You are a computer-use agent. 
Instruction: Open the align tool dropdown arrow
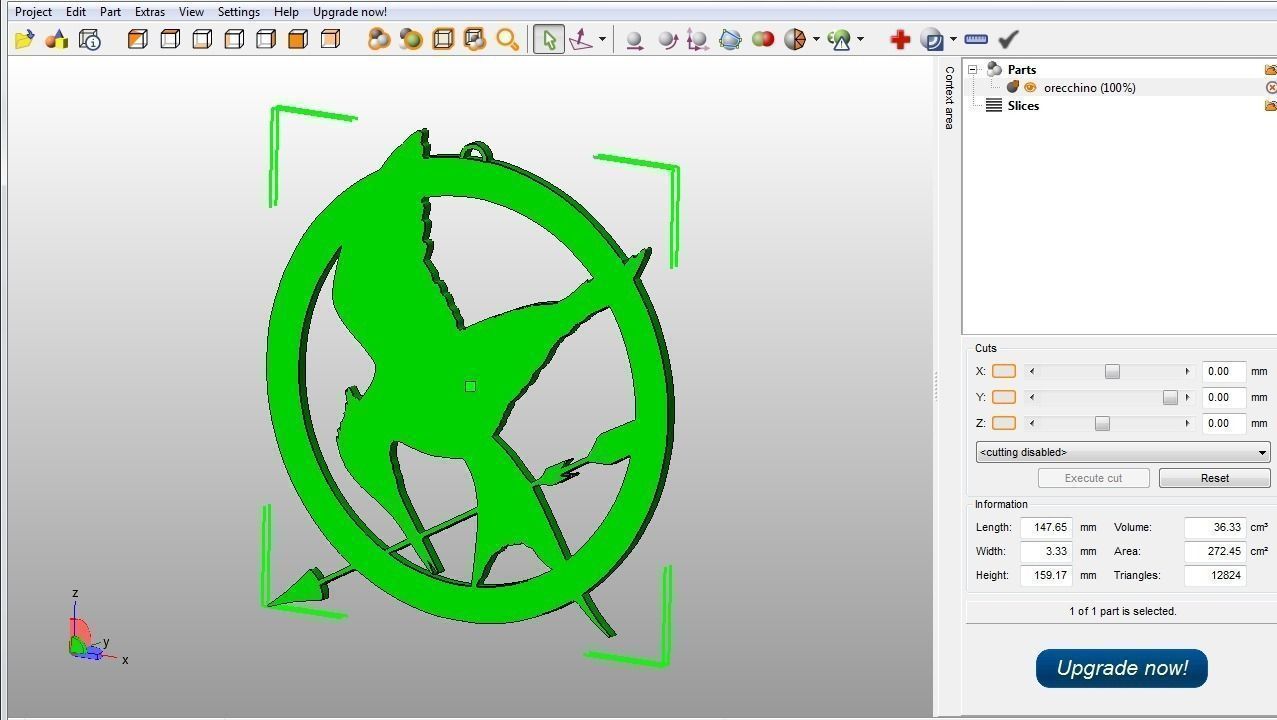click(602, 39)
